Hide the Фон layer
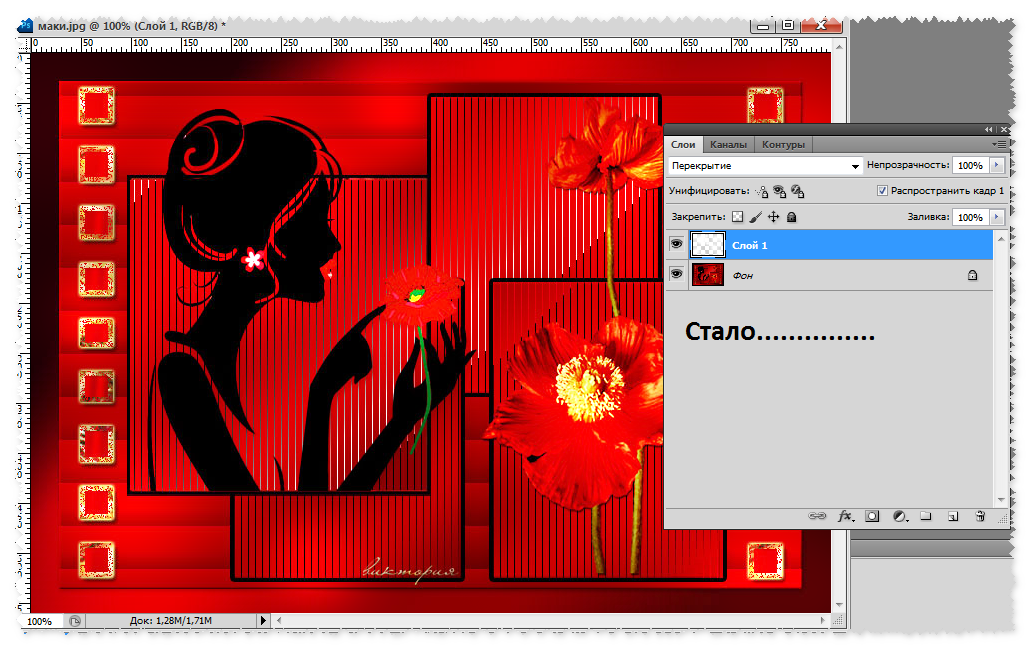 point(676,274)
